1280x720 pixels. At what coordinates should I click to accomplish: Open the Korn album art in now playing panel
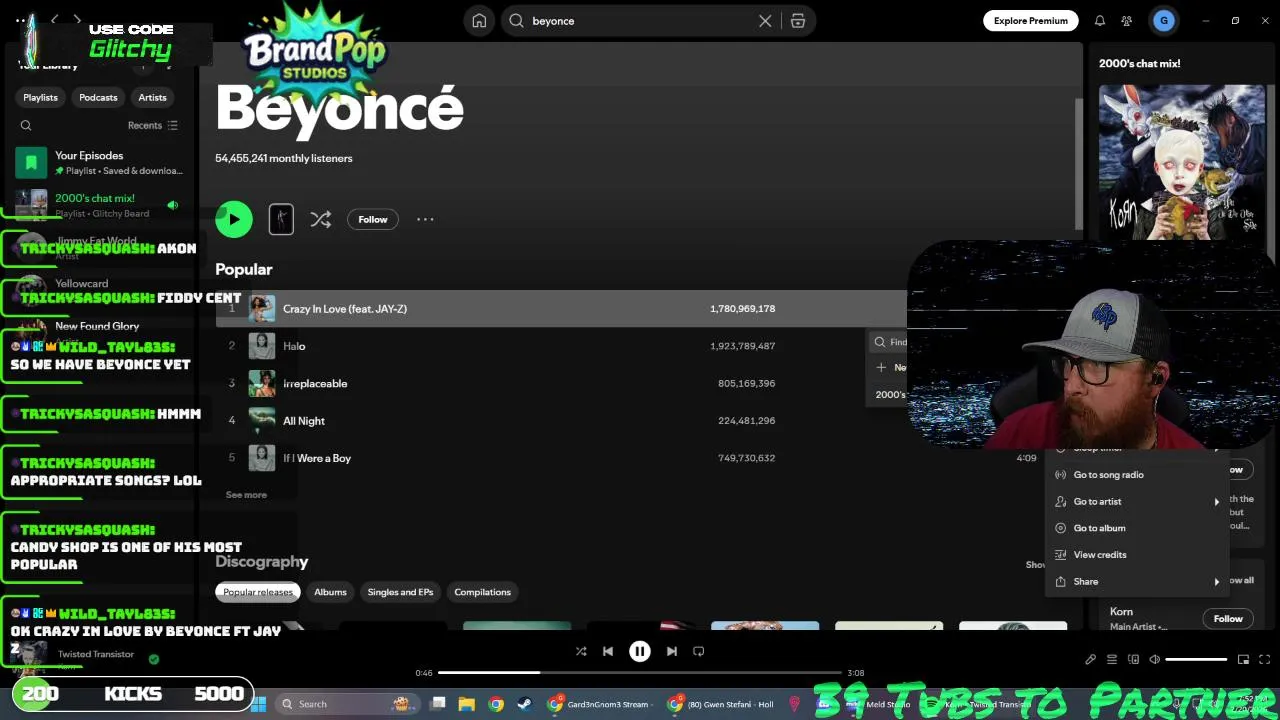pos(1182,162)
